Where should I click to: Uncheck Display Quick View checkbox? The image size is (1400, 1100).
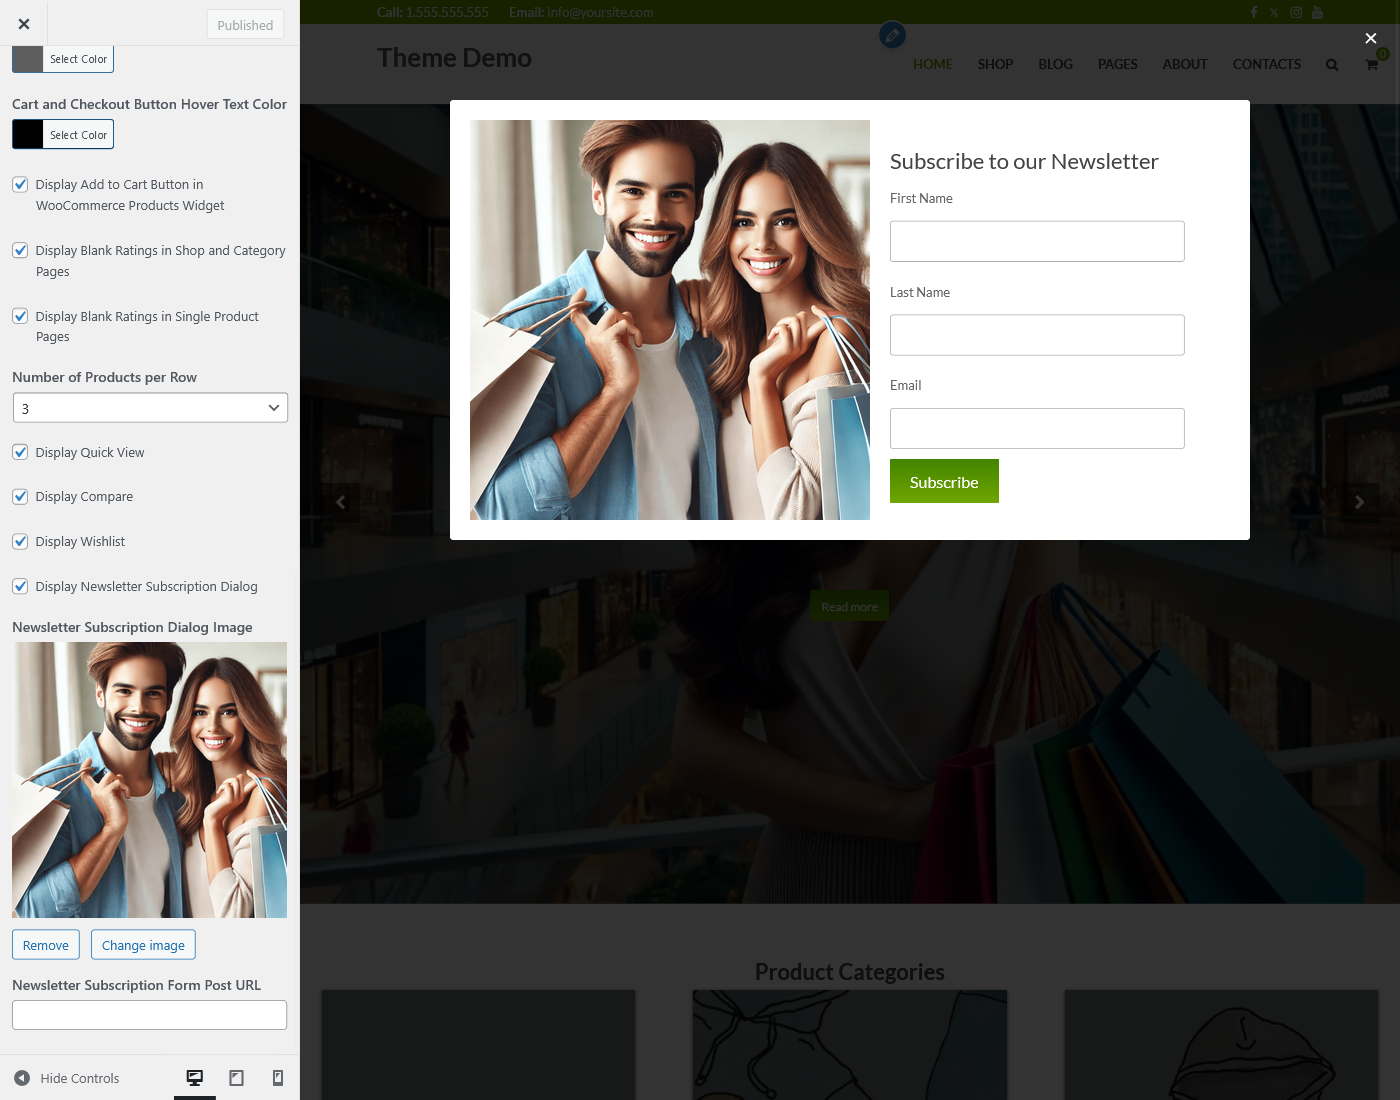click(x=20, y=452)
